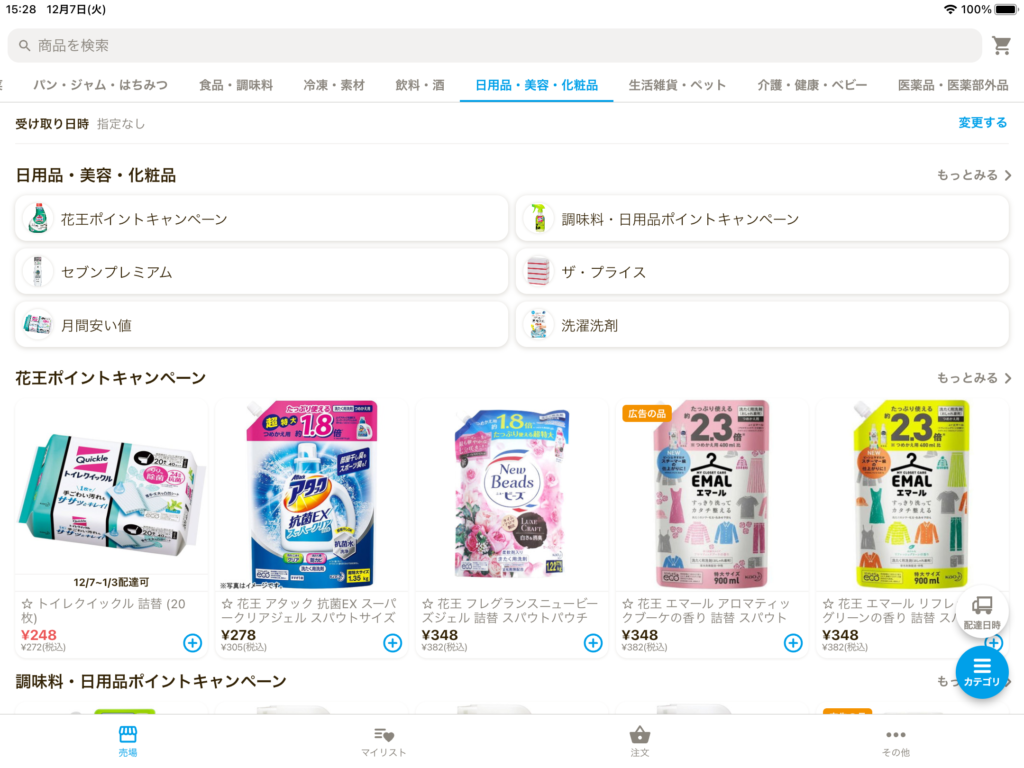Add 花王 アタック 抗菌EX to cart
Screen dimensions: 1024x768
tap(392, 643)
